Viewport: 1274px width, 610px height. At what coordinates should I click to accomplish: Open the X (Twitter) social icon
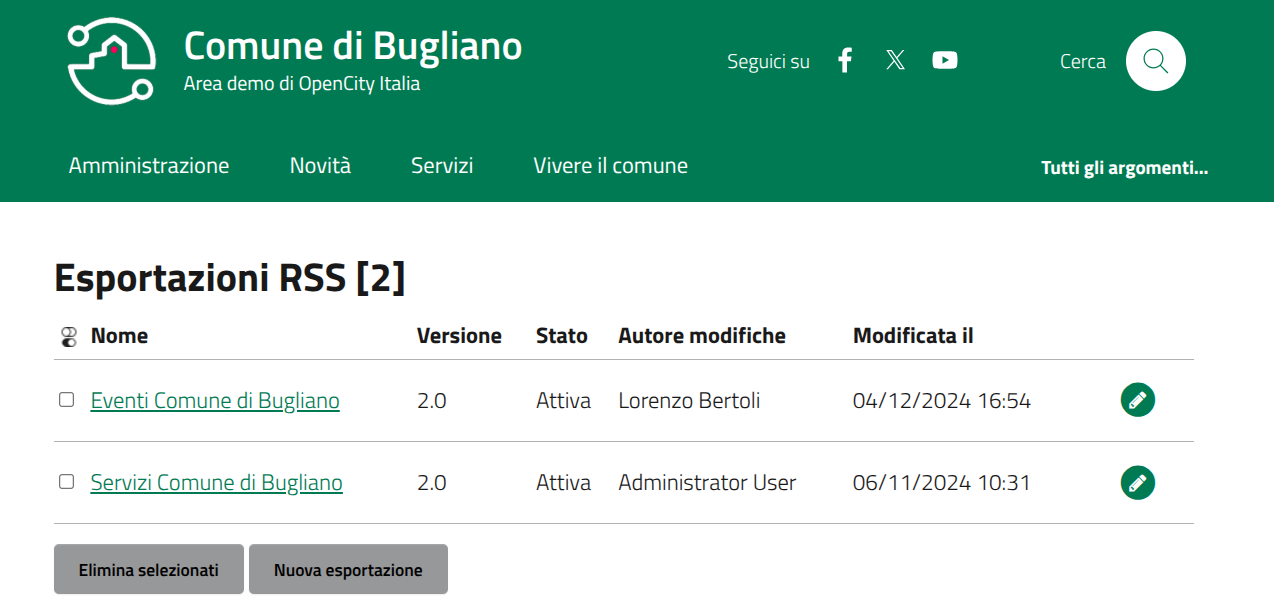pos(895,61)
